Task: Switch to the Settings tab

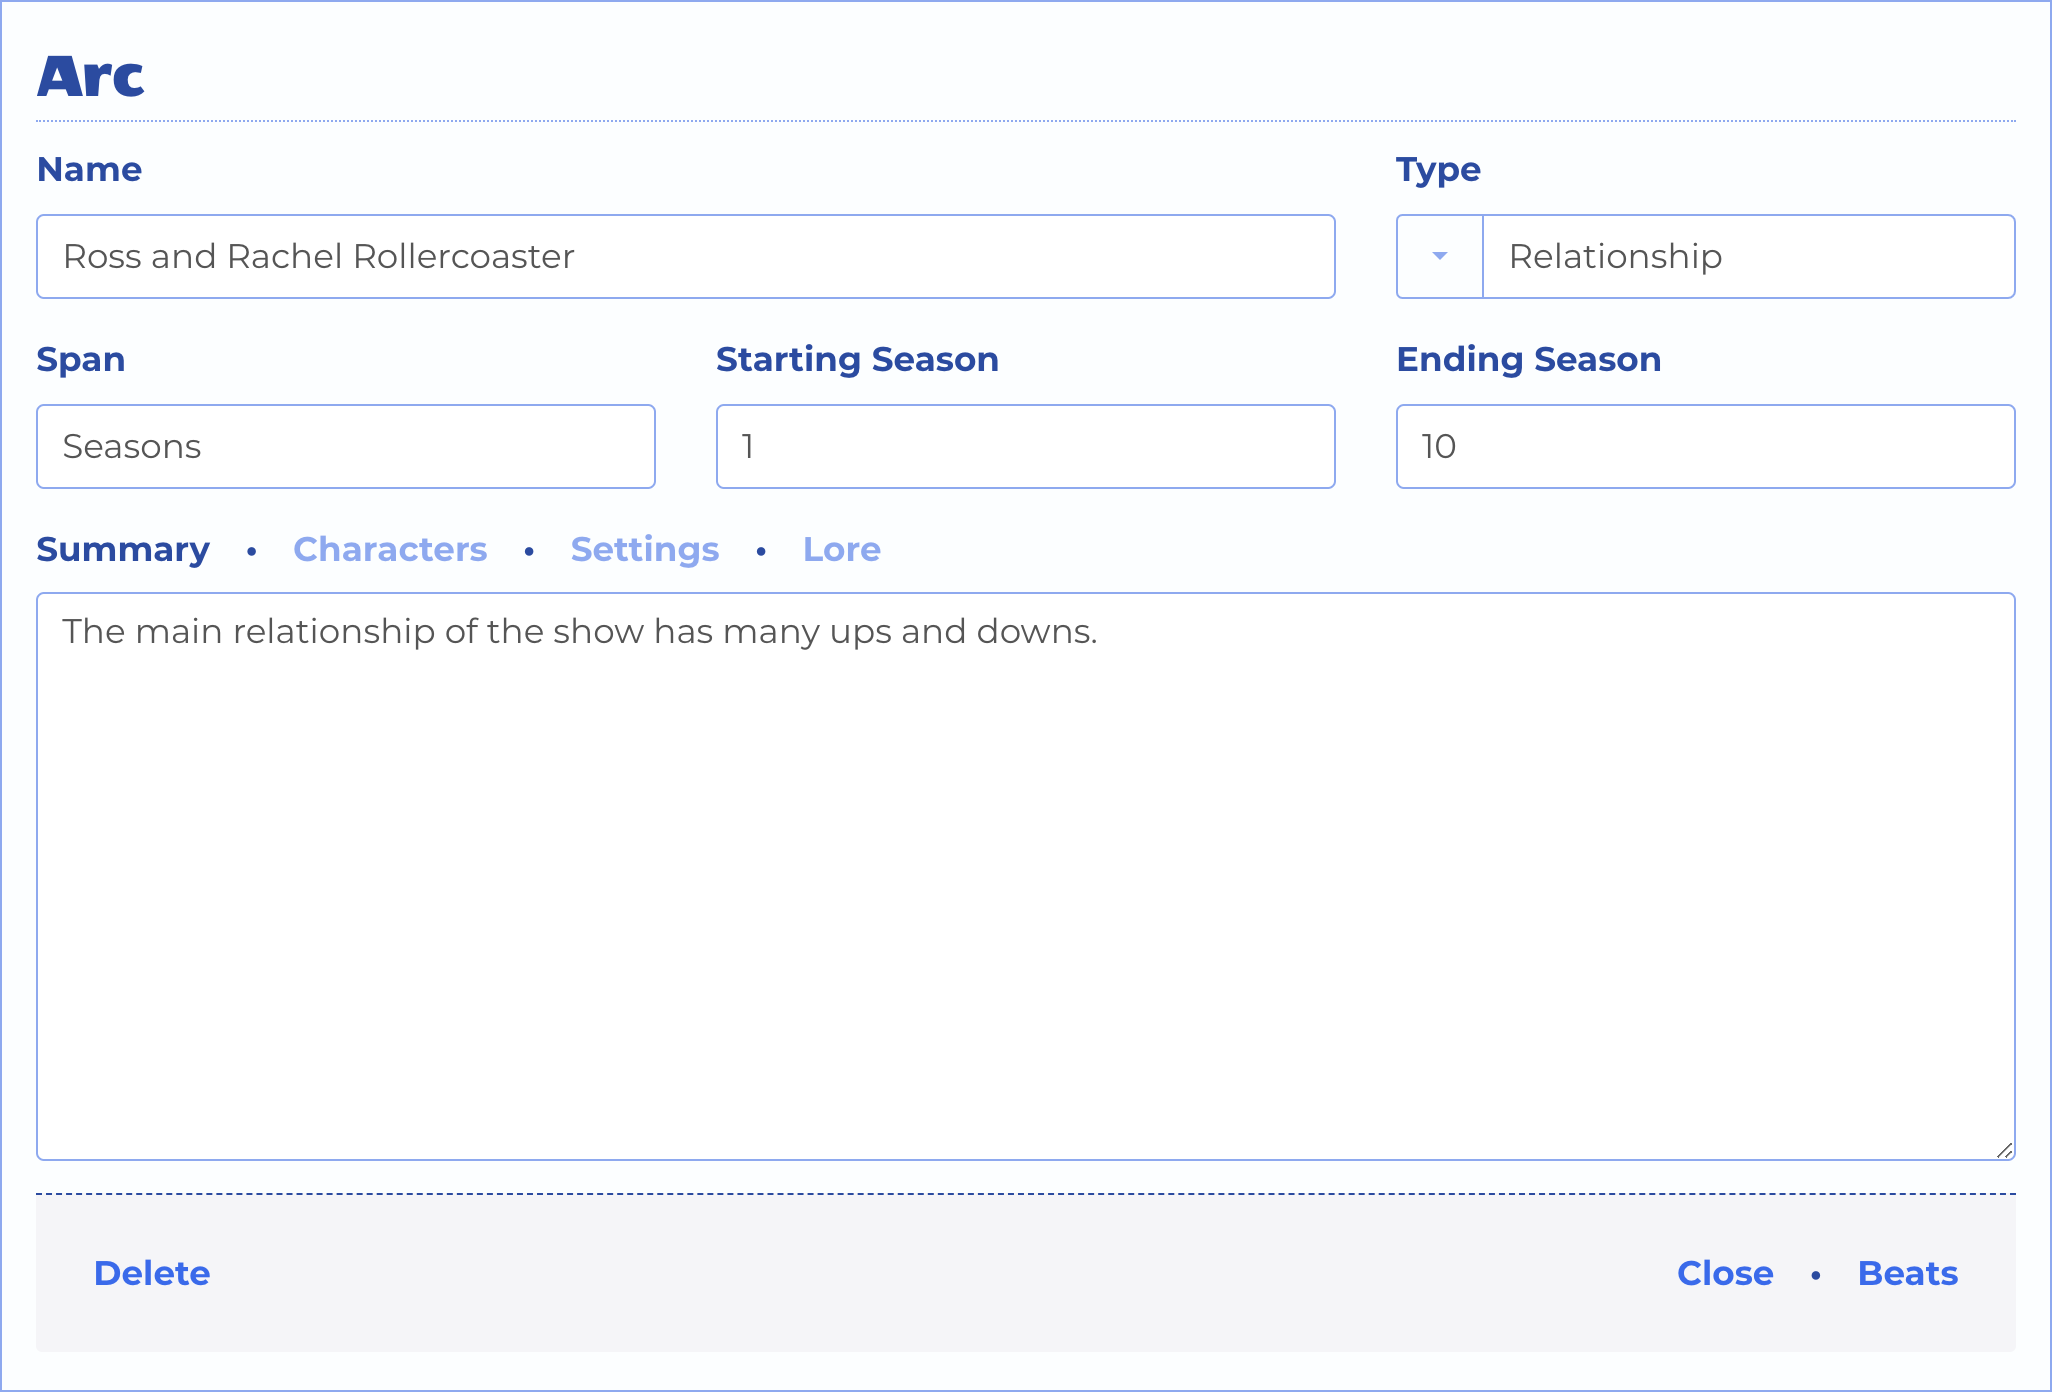Action: click(645, 549)
